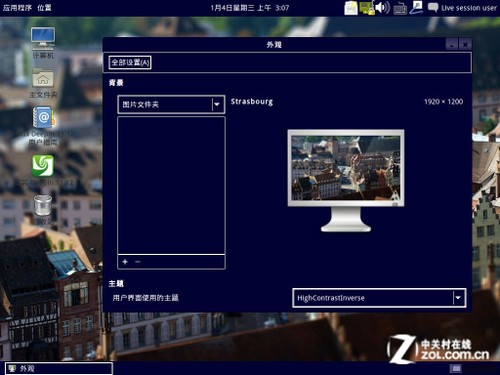
Task: Open the volume speaker tray icon
Action: tap(382, 7)
